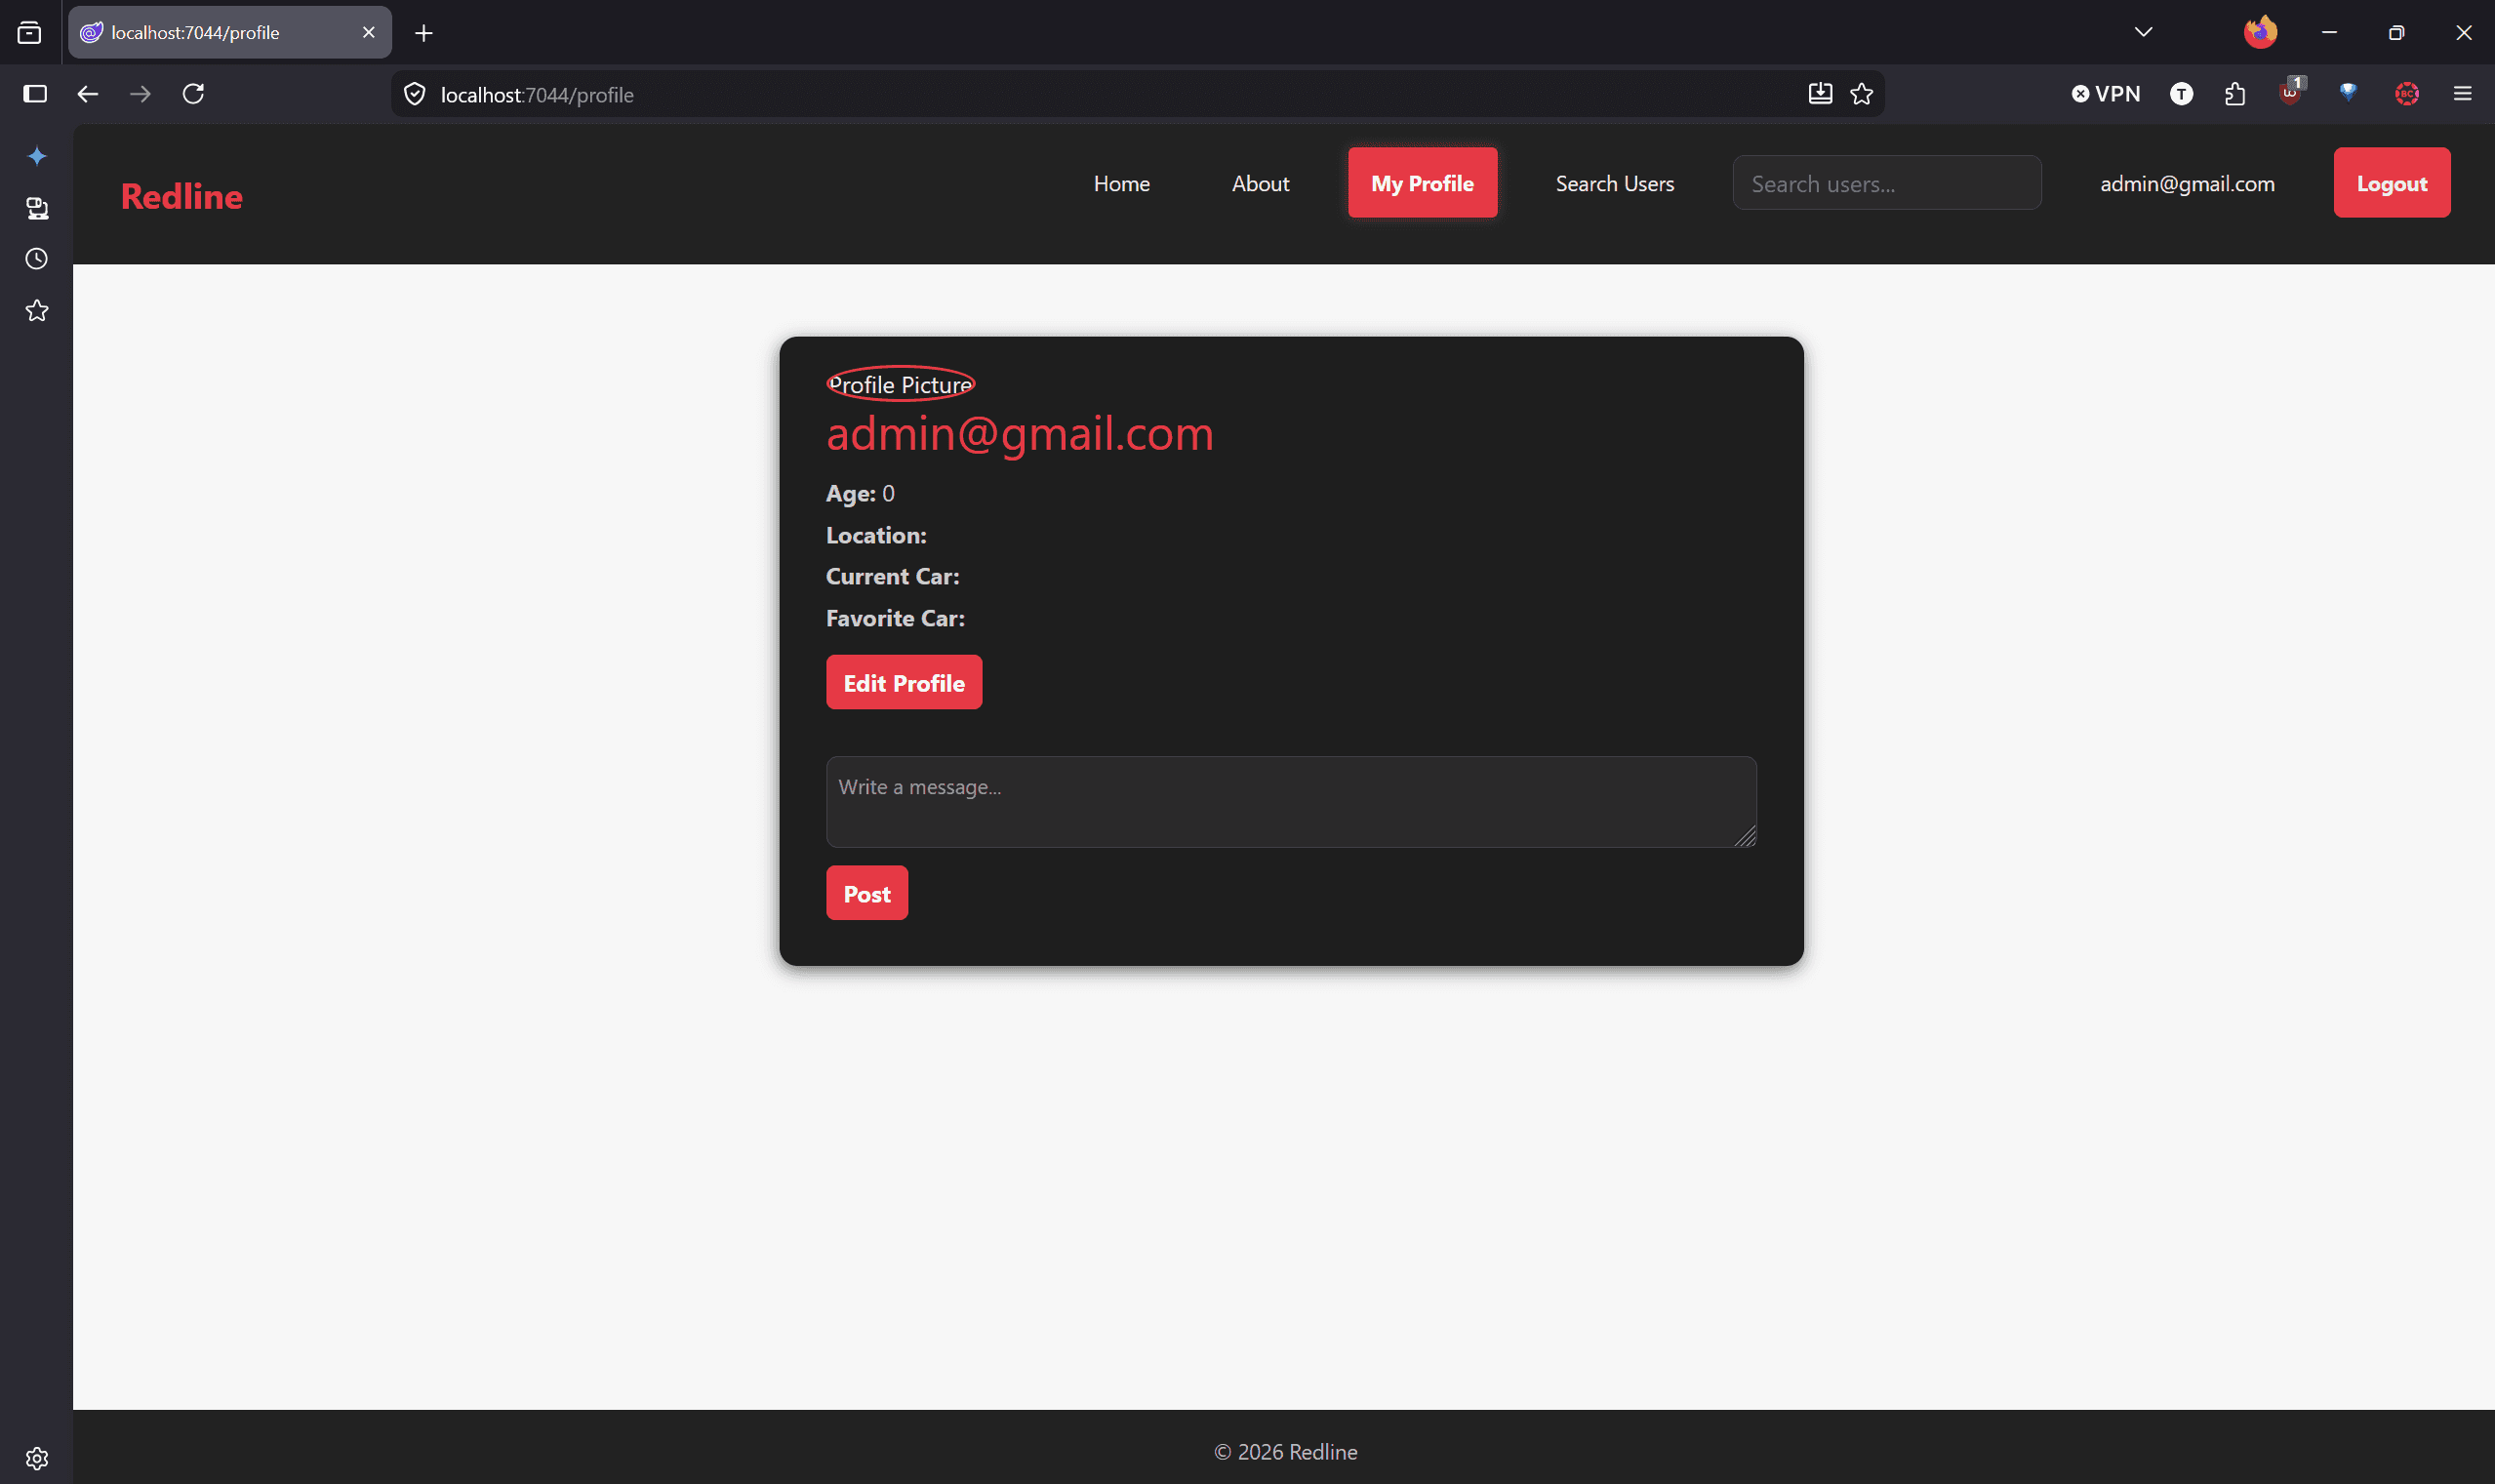
Task: Open sidebar settings gear icon
Action: coord(37,1459)
